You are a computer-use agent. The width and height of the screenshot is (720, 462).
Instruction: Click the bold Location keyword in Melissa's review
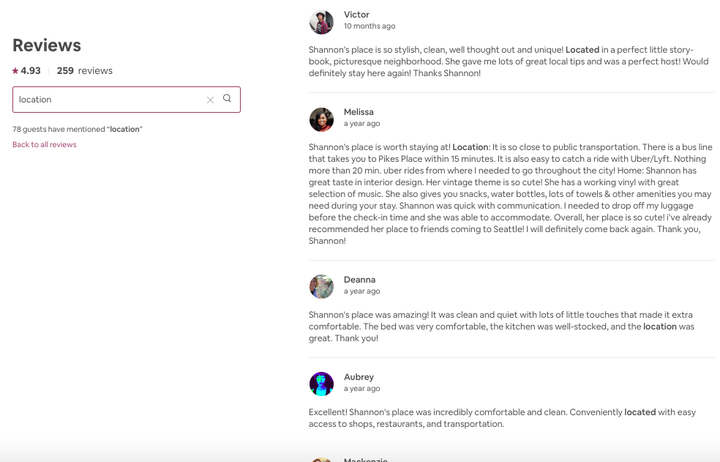pos(470,147)
